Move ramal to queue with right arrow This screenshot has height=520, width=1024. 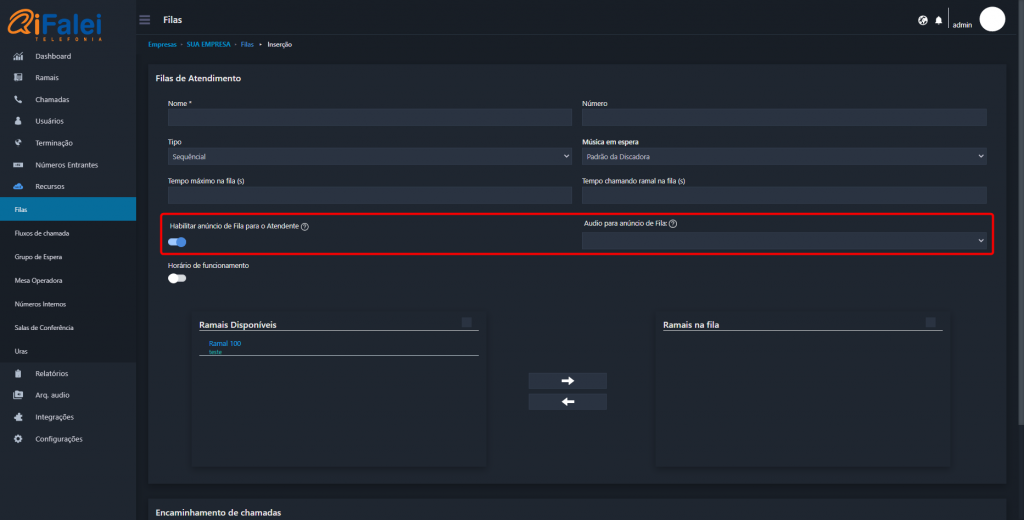click(567, 381)
